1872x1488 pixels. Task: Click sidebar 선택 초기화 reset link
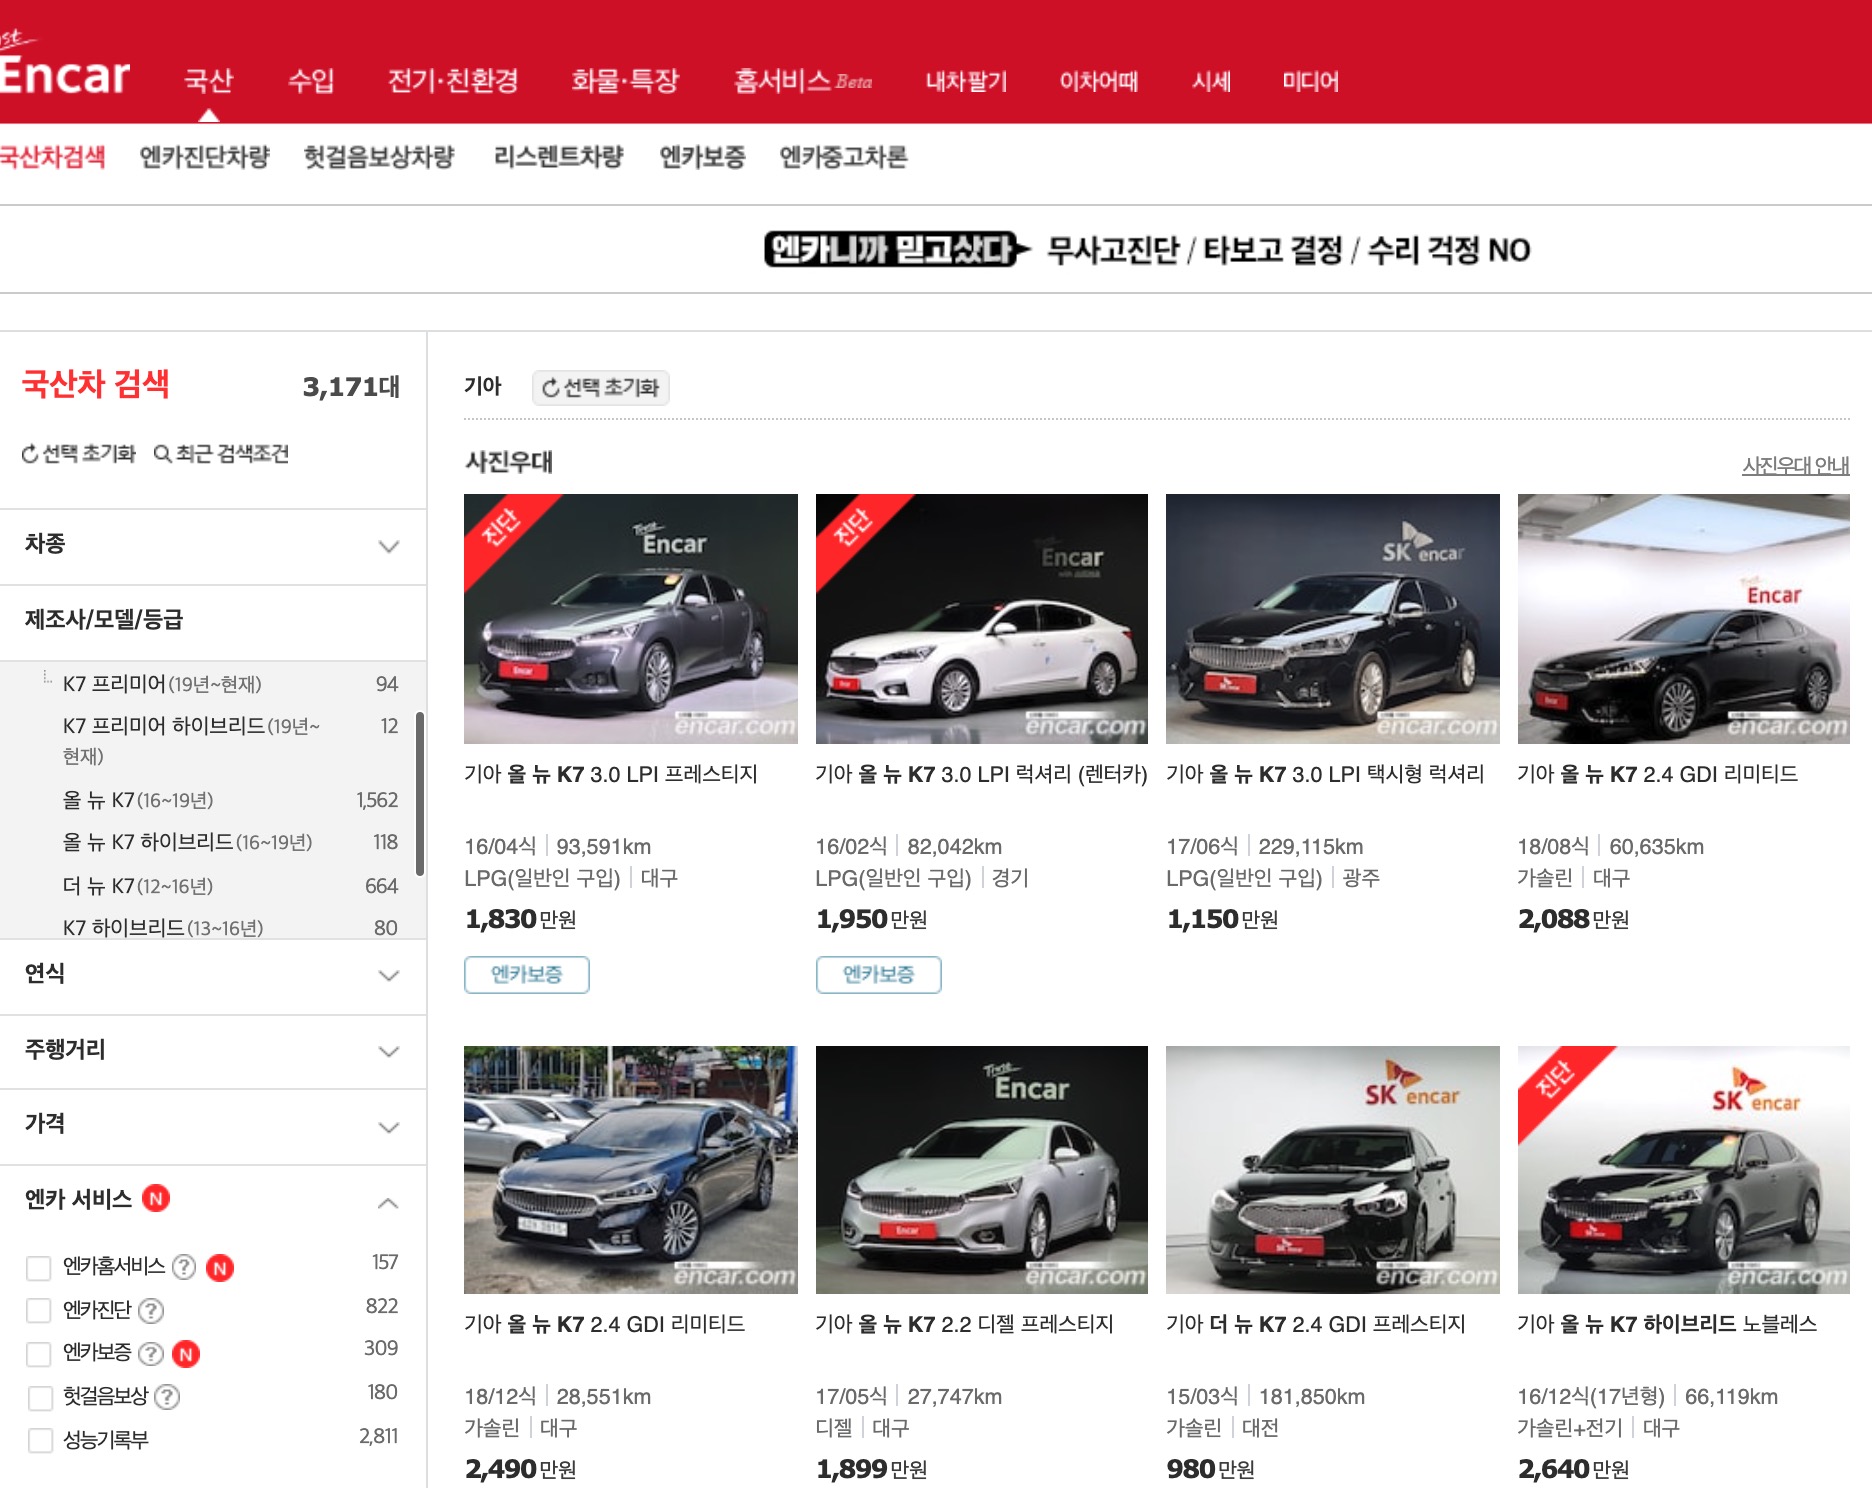pyautogui.click(x=78, y=454)
